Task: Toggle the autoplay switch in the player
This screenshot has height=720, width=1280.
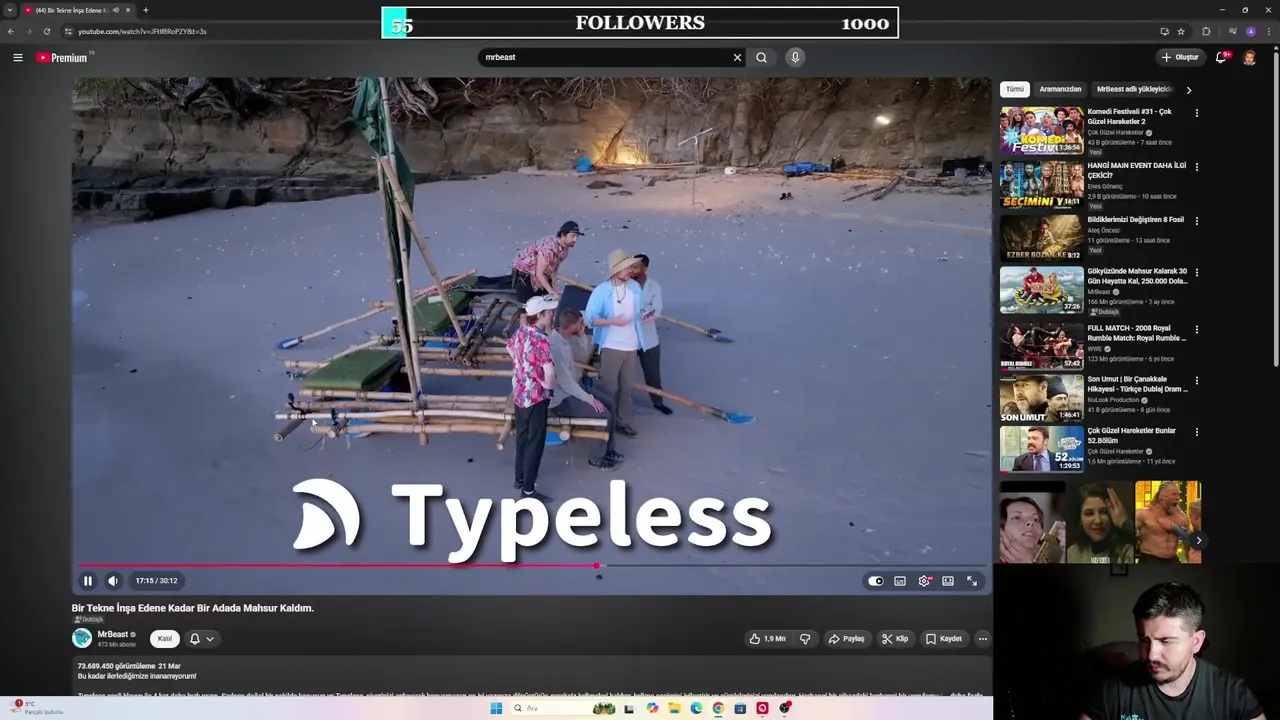Action: point(876,581)
